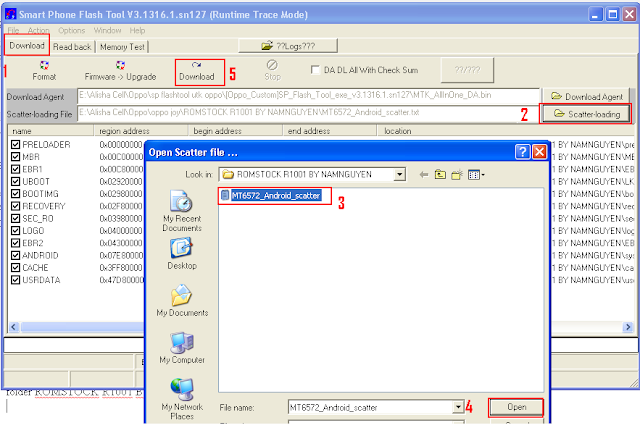Uncheck the LOGO partition

[16, 231]
